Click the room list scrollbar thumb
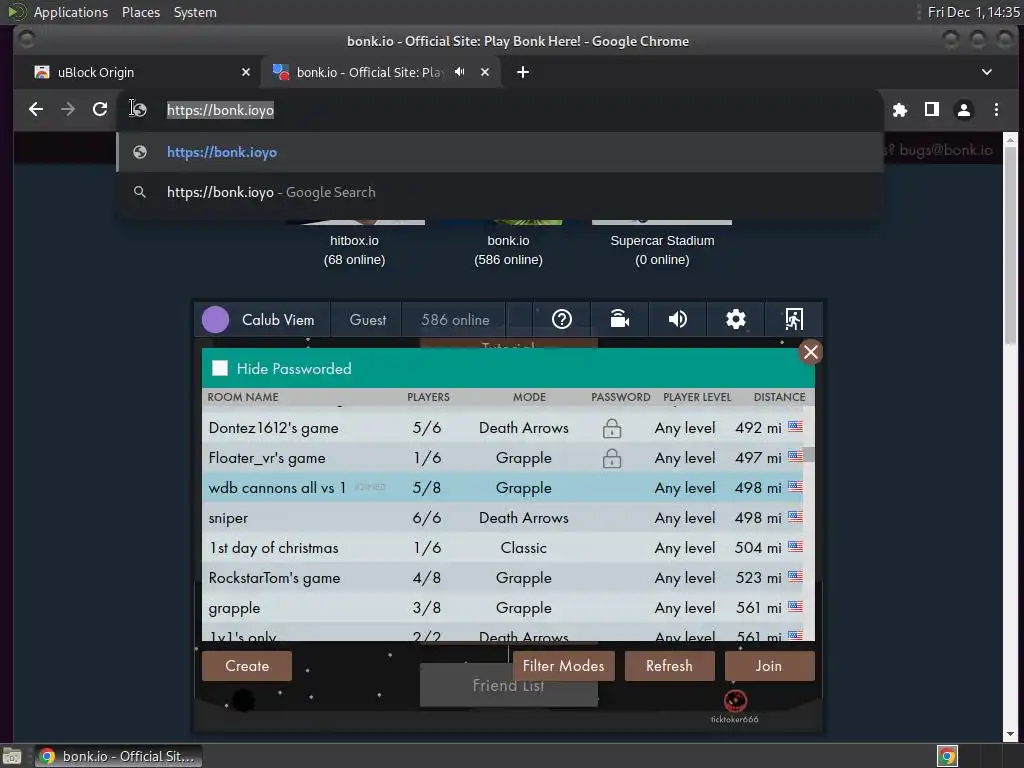This screenshot has width=1024, height=768. pyautogui.click(x=809, y=454)
